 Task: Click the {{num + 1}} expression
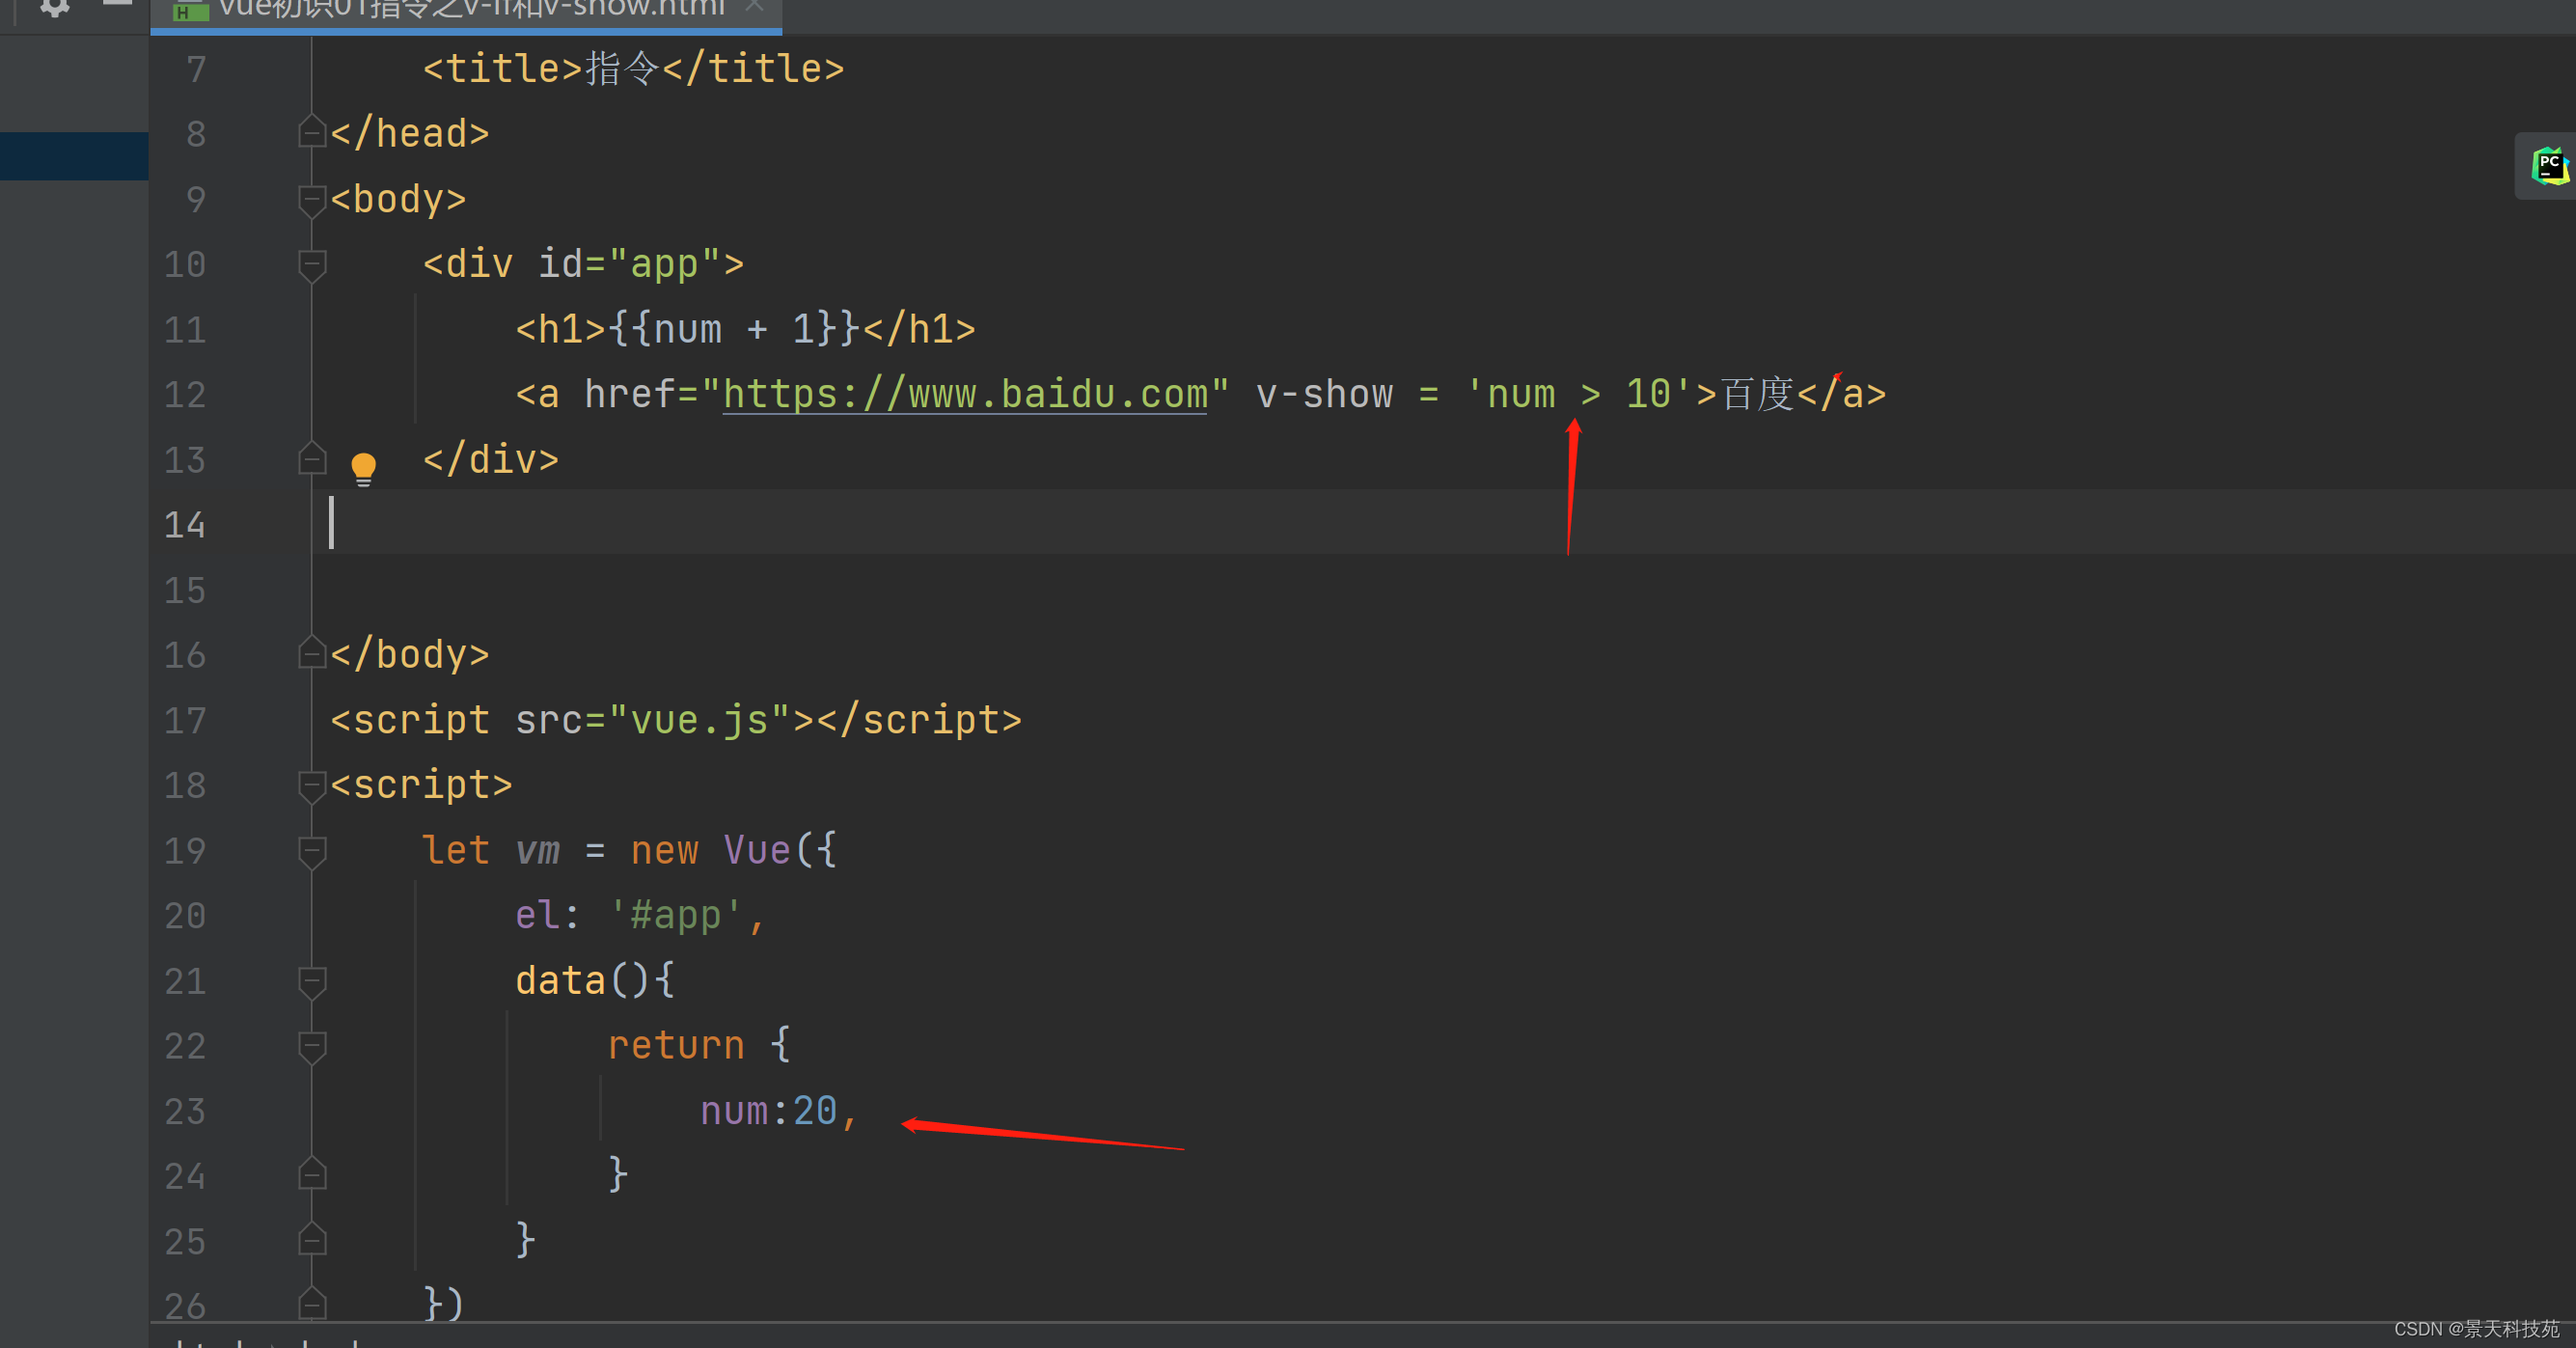733,329
